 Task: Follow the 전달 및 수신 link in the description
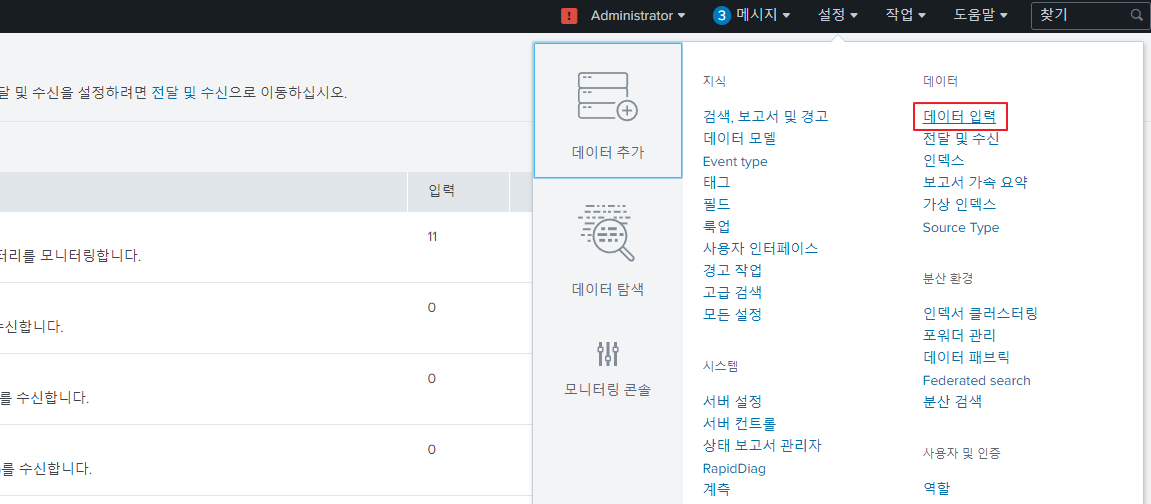click(189, 93)
